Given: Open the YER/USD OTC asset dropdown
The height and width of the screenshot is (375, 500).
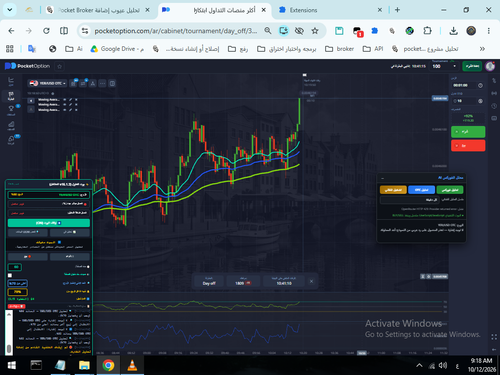Looking at the screenshot, I should [47, 83].
